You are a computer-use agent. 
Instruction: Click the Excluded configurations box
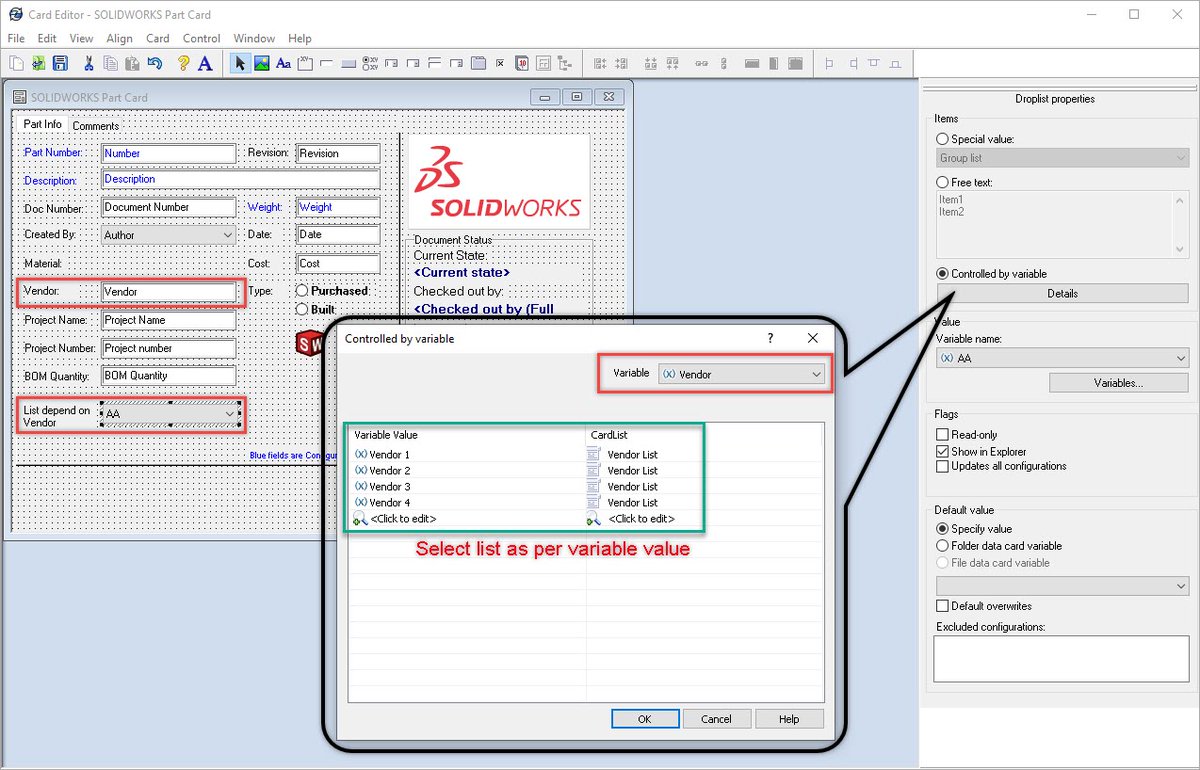click(1061, 659)
